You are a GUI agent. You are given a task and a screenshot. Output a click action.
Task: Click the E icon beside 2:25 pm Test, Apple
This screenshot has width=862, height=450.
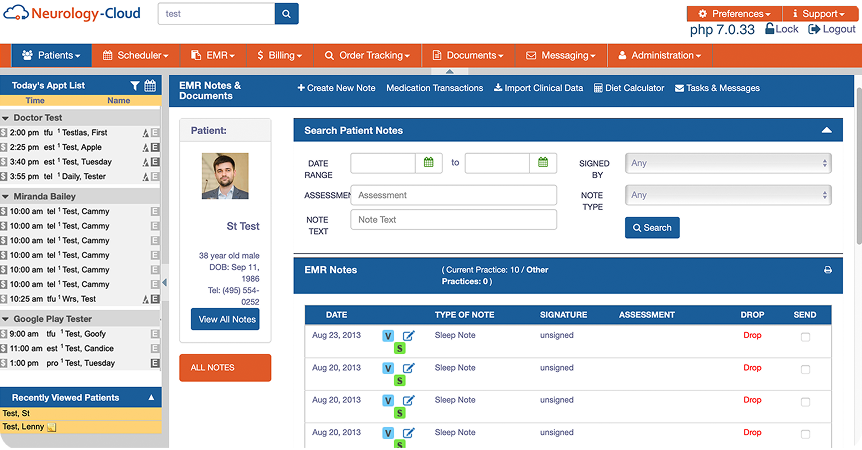(155, 147)
